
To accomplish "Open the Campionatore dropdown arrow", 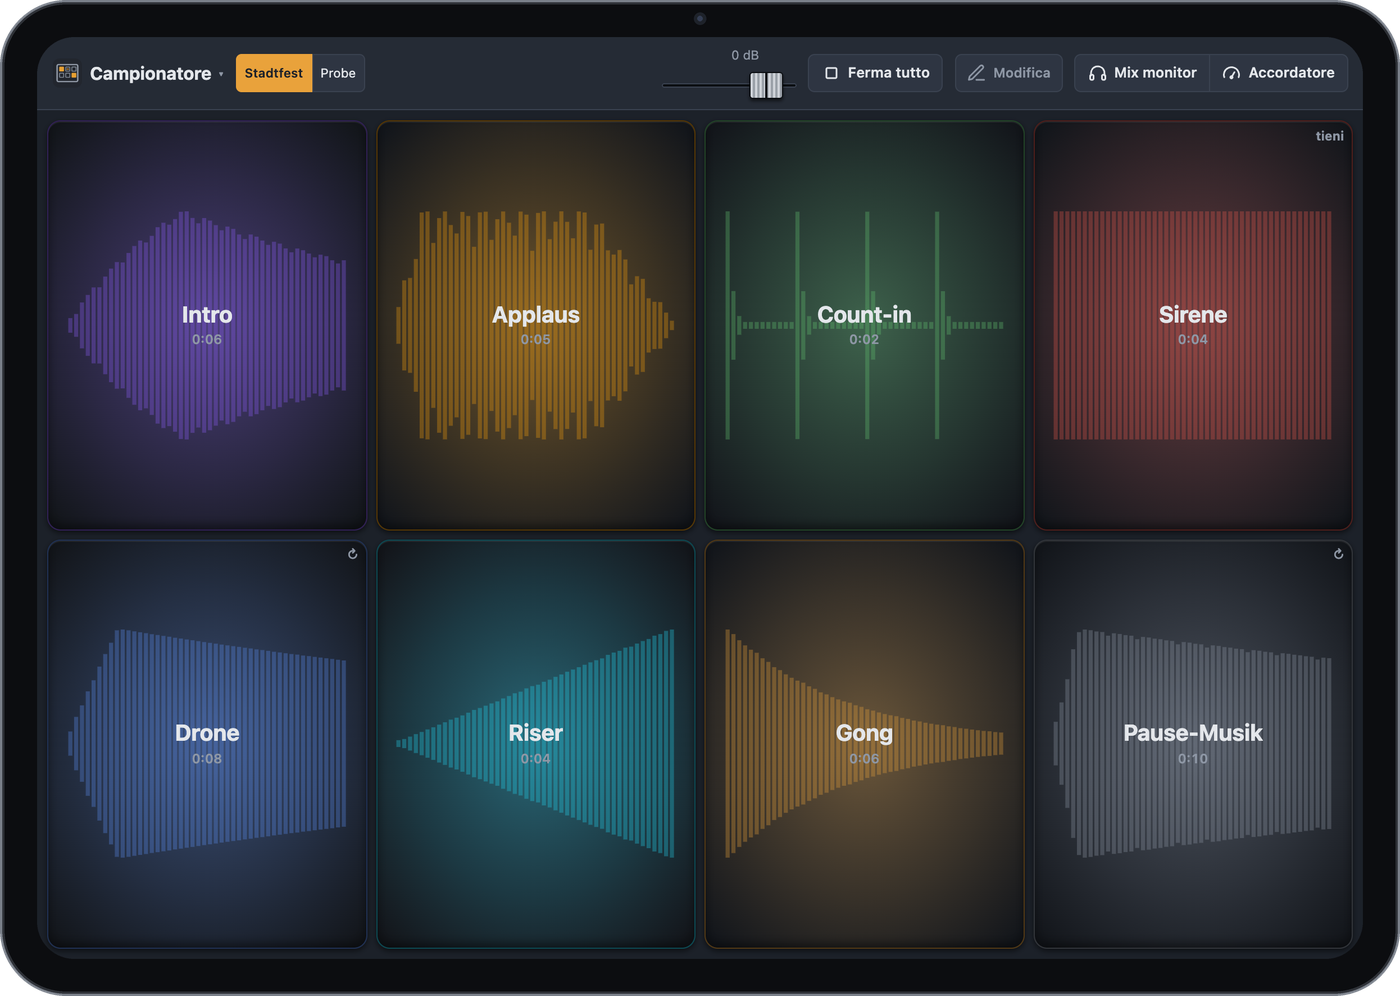I will pyautogui.click(x=221, y=74).
